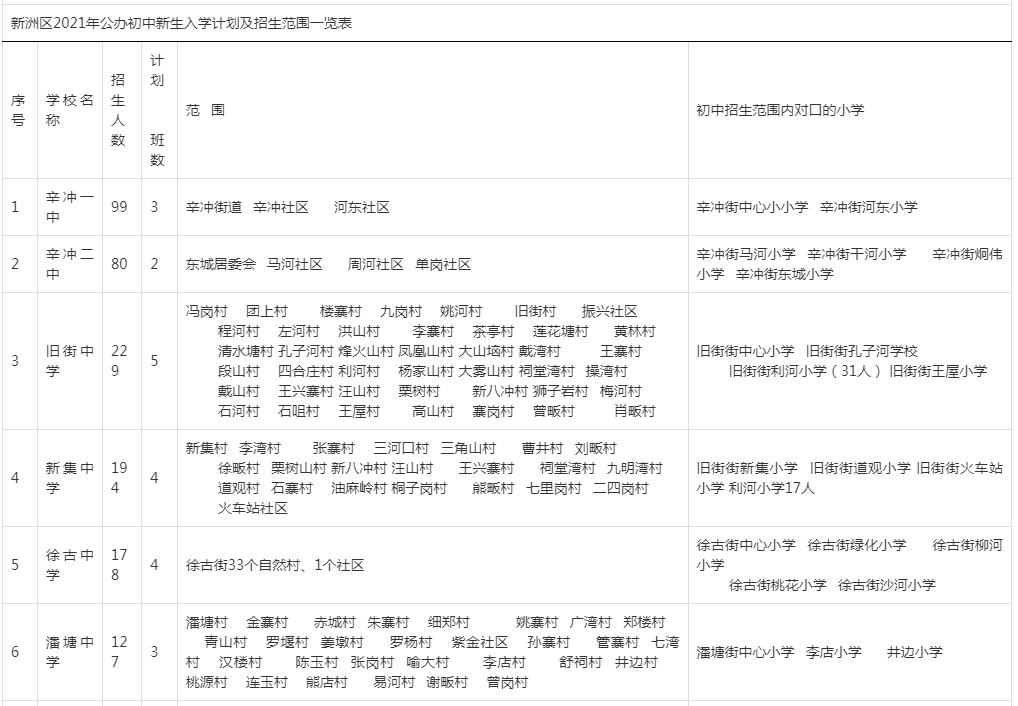The height and width of the screenshot is (706, 1018).
Task: Select the 学校名称 column header
Action: pos(69,110)
